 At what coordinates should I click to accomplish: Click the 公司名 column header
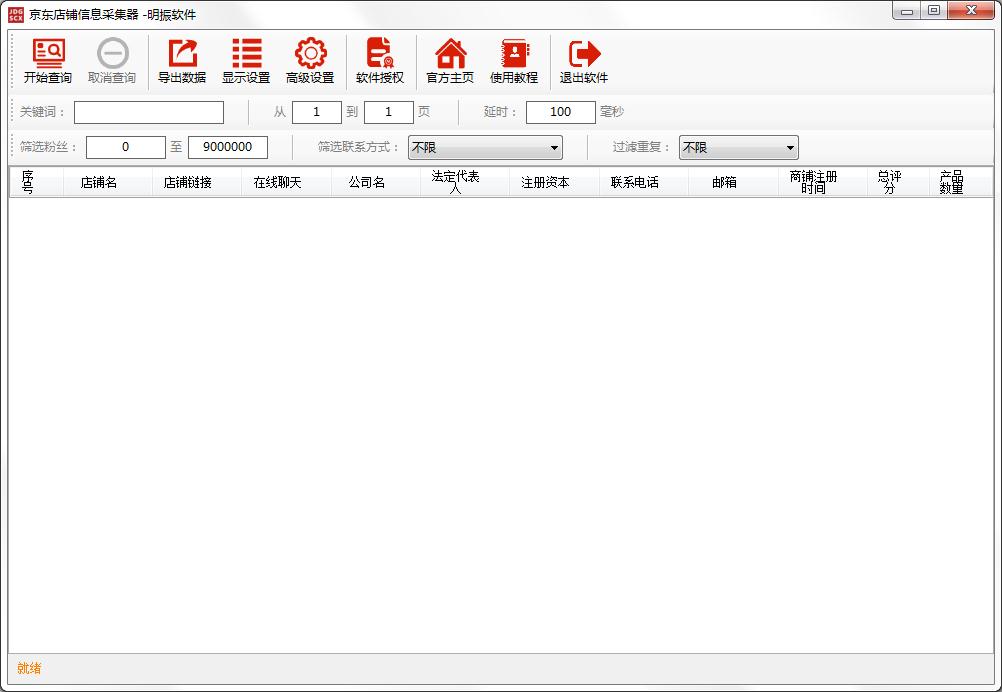(x=376, y=182)
